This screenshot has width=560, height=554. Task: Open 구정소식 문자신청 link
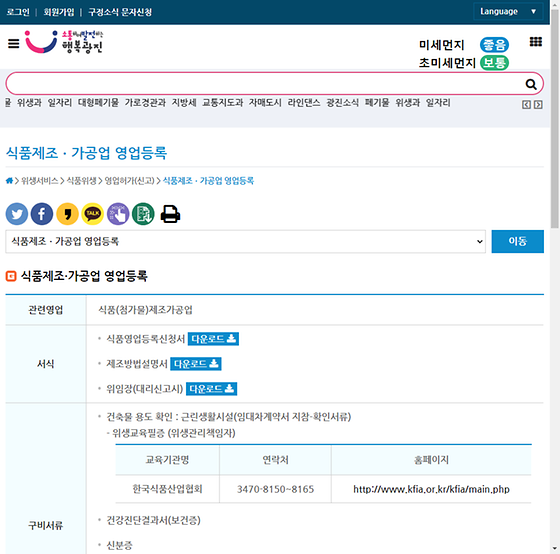pyautogui.click(x=120, y=12)
